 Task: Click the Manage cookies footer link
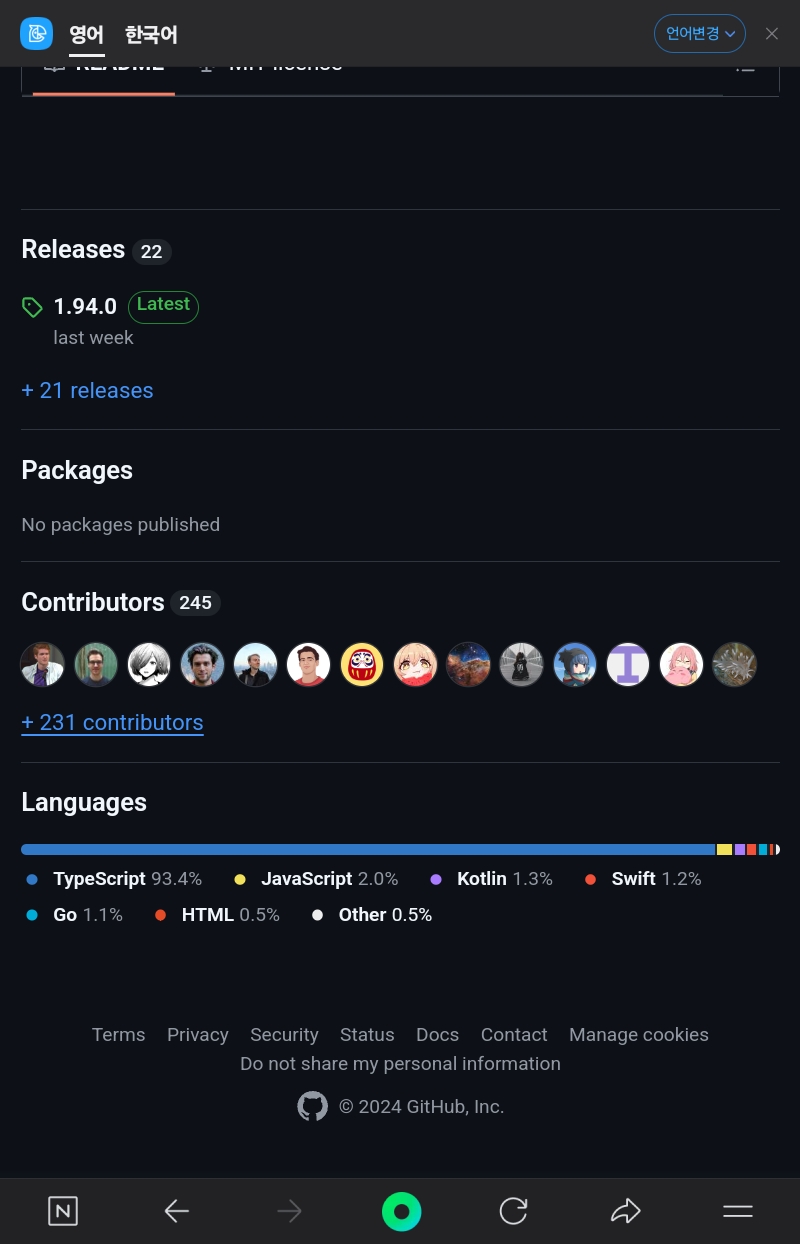coord(638,1035)
